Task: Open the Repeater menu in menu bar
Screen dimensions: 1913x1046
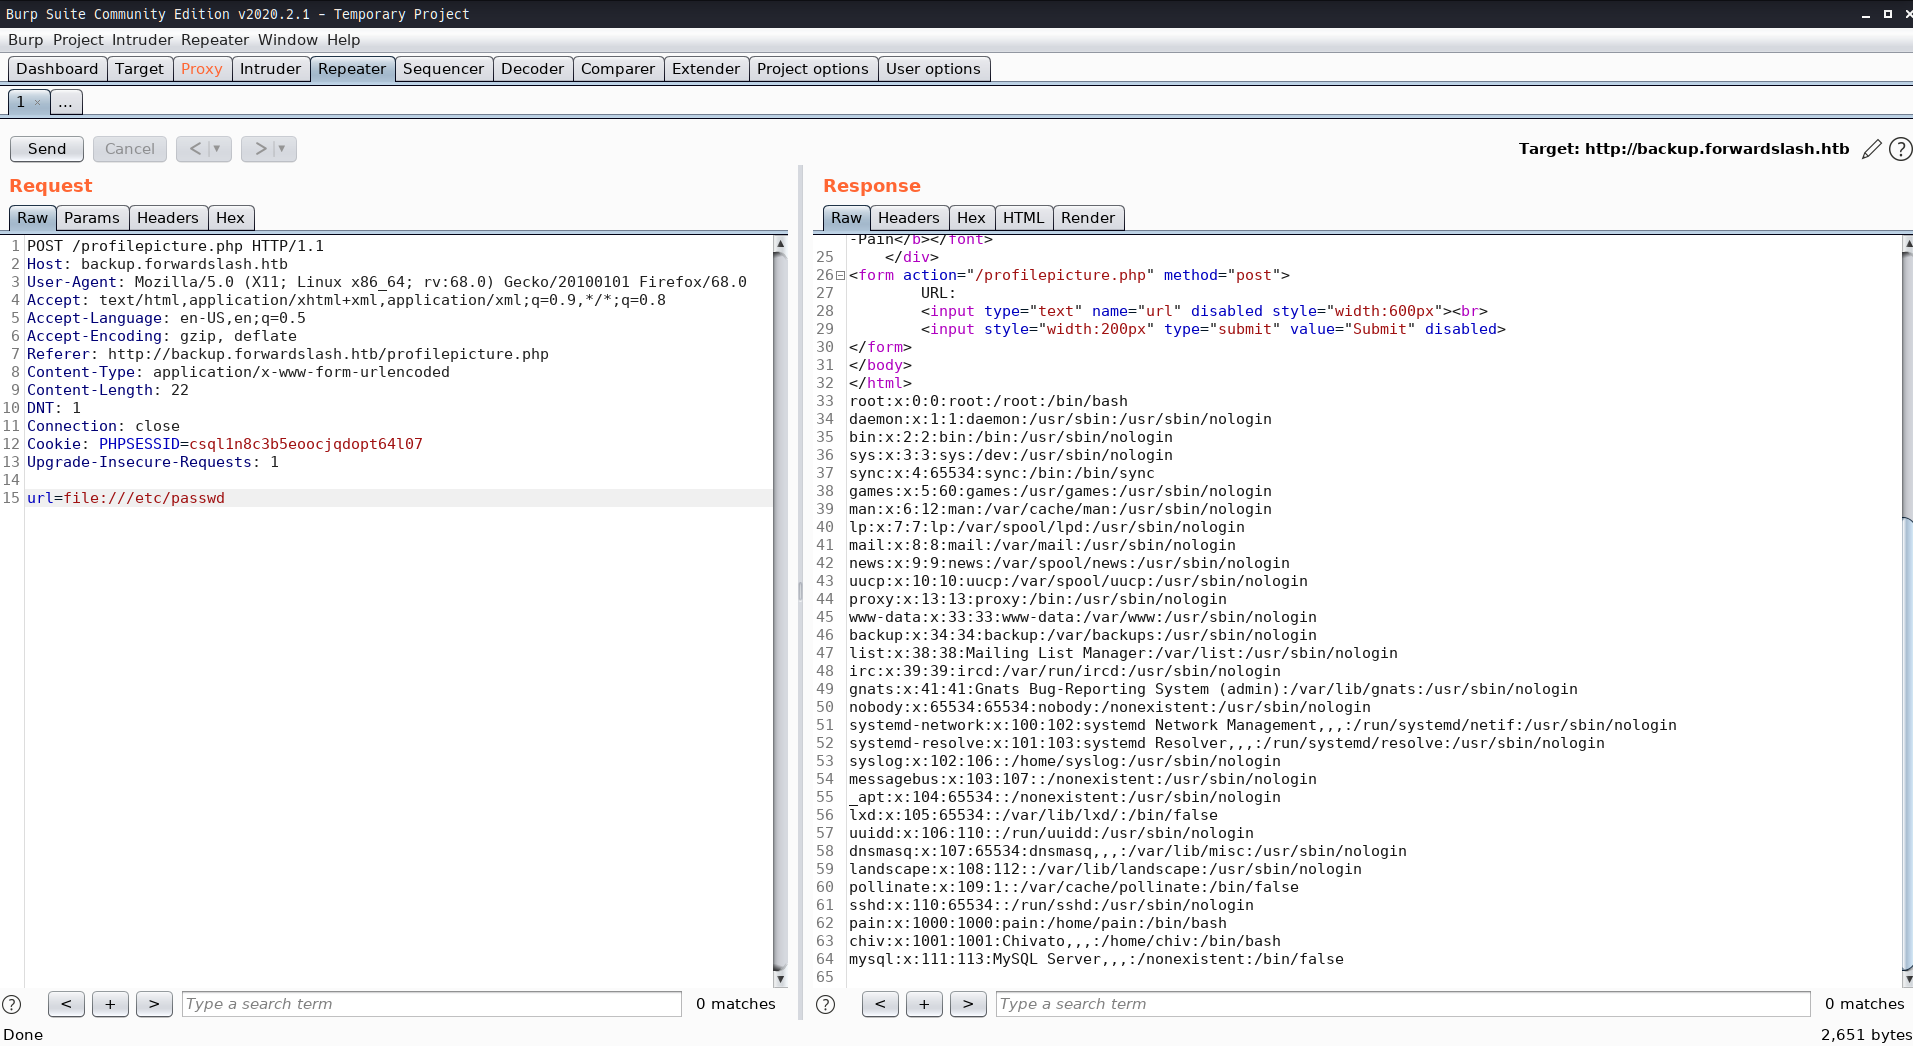Action: point(215,40)
